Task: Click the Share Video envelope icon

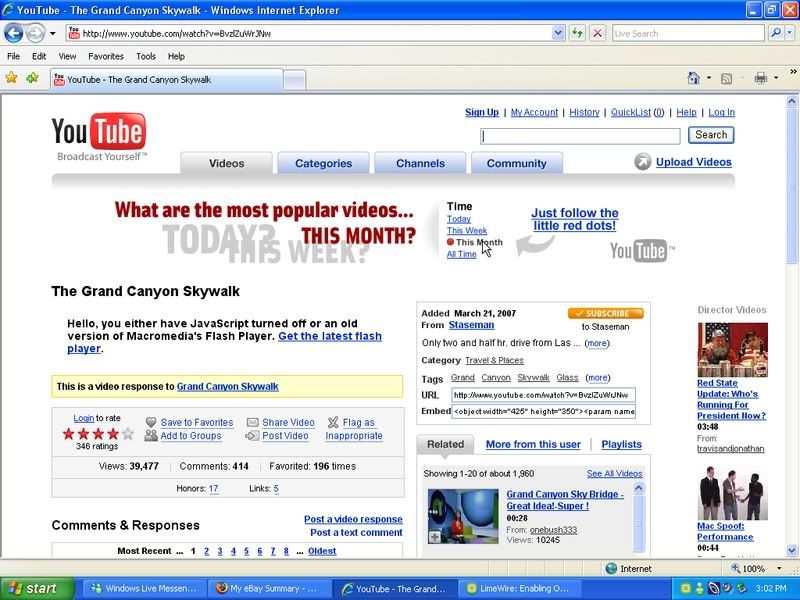Action: point(251,422)
